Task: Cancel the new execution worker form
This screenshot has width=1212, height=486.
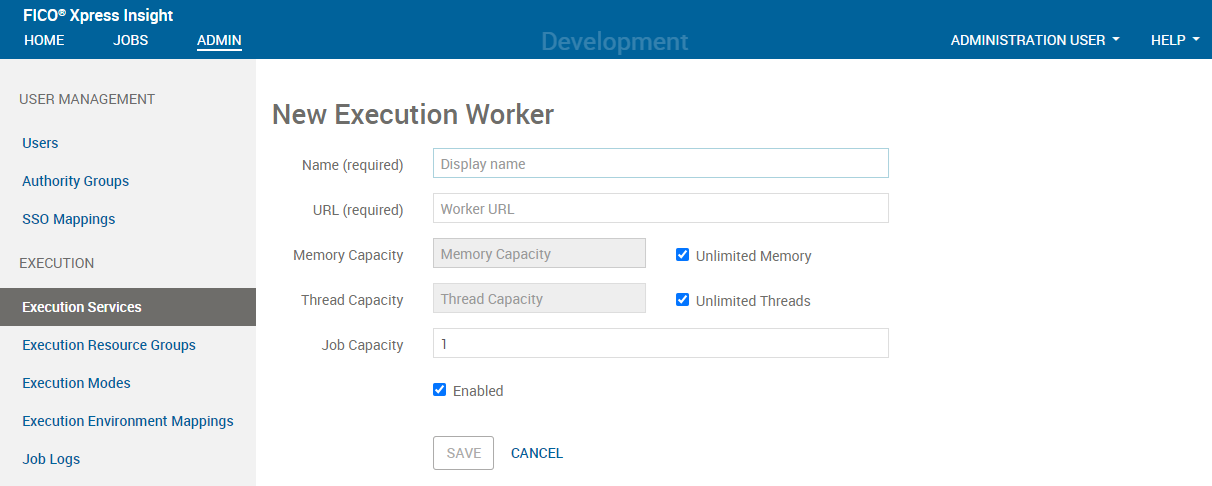Action: (537, 453)
